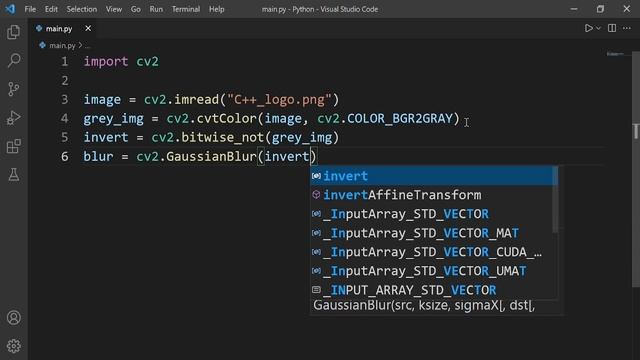640x360 pixels.
Task: Select the _InputArray_STD_VECTOR suggestion
Action: [x=431, y=214]
